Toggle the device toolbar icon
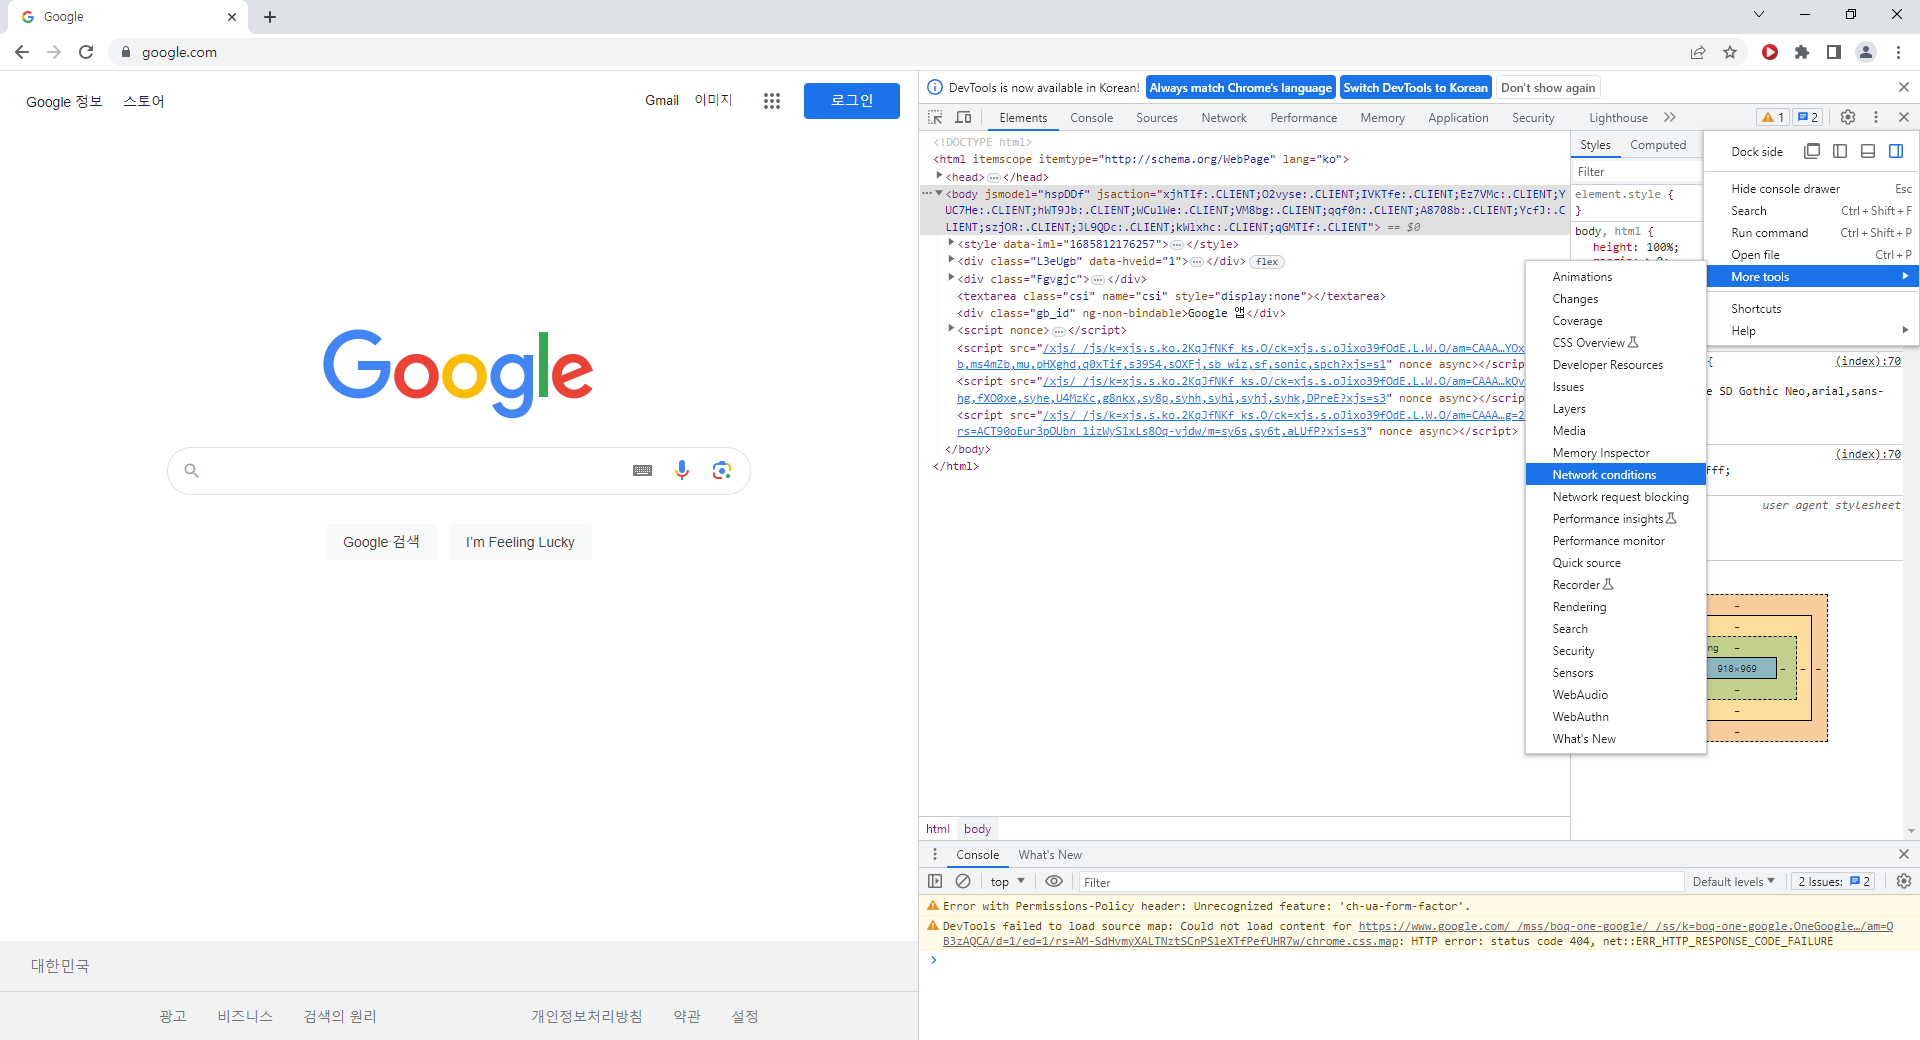Viewport: 1920px width, 1040px height. [963, 117]
